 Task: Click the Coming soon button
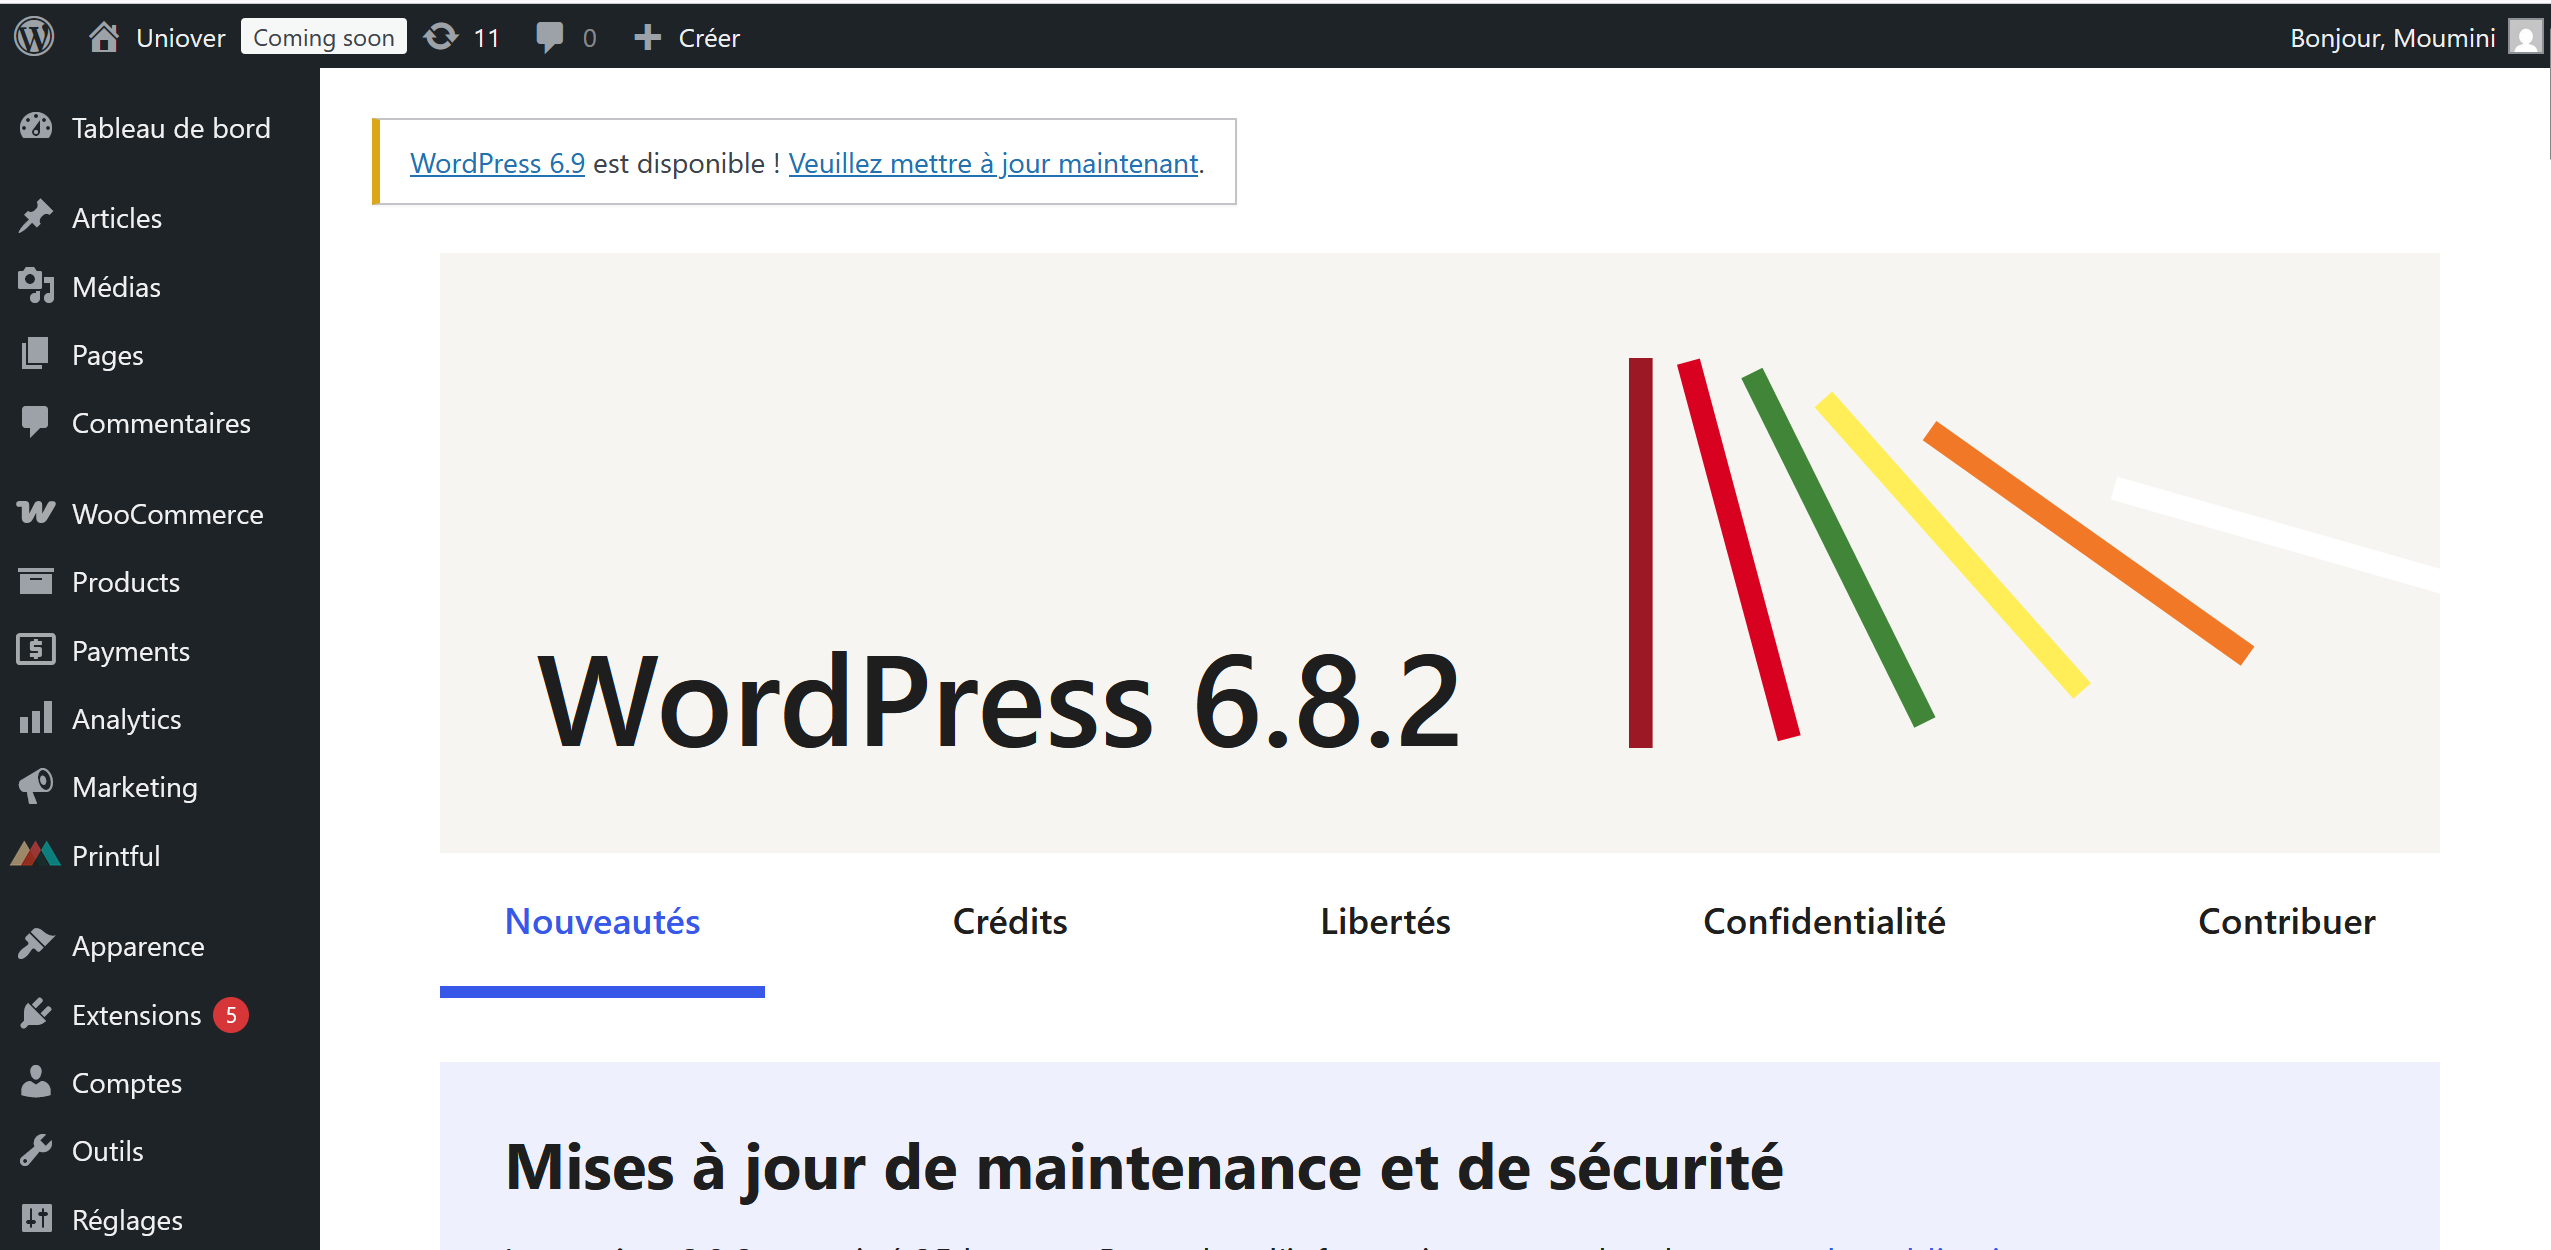323,36
